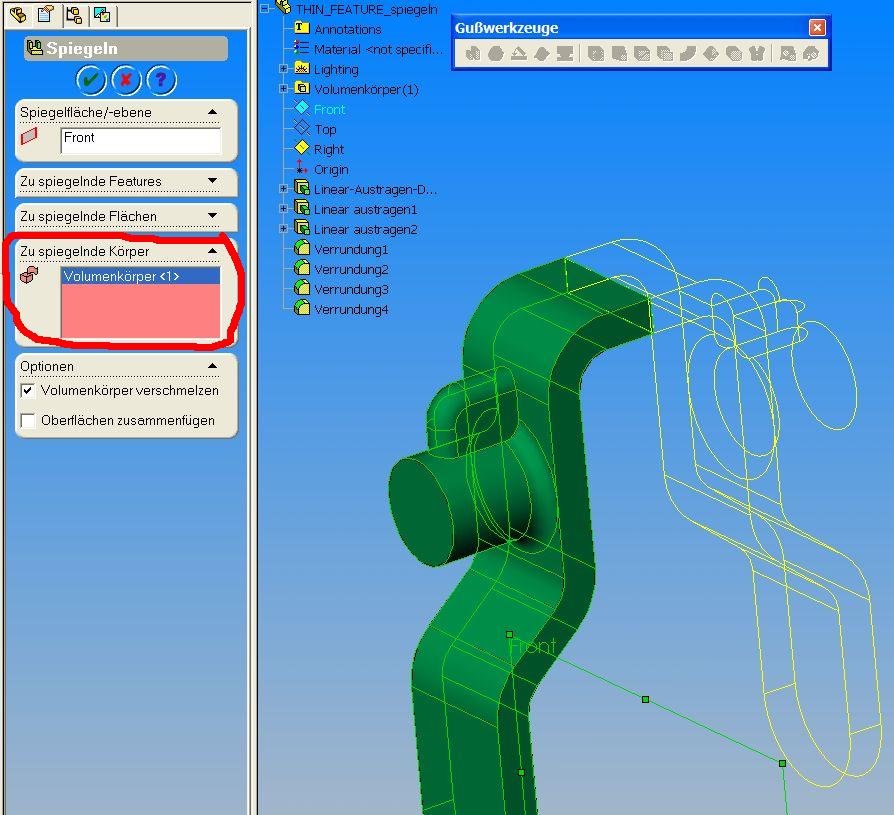Select Verrundung2 fillet feature
This screenshot has height=815, width=894.
351,270
